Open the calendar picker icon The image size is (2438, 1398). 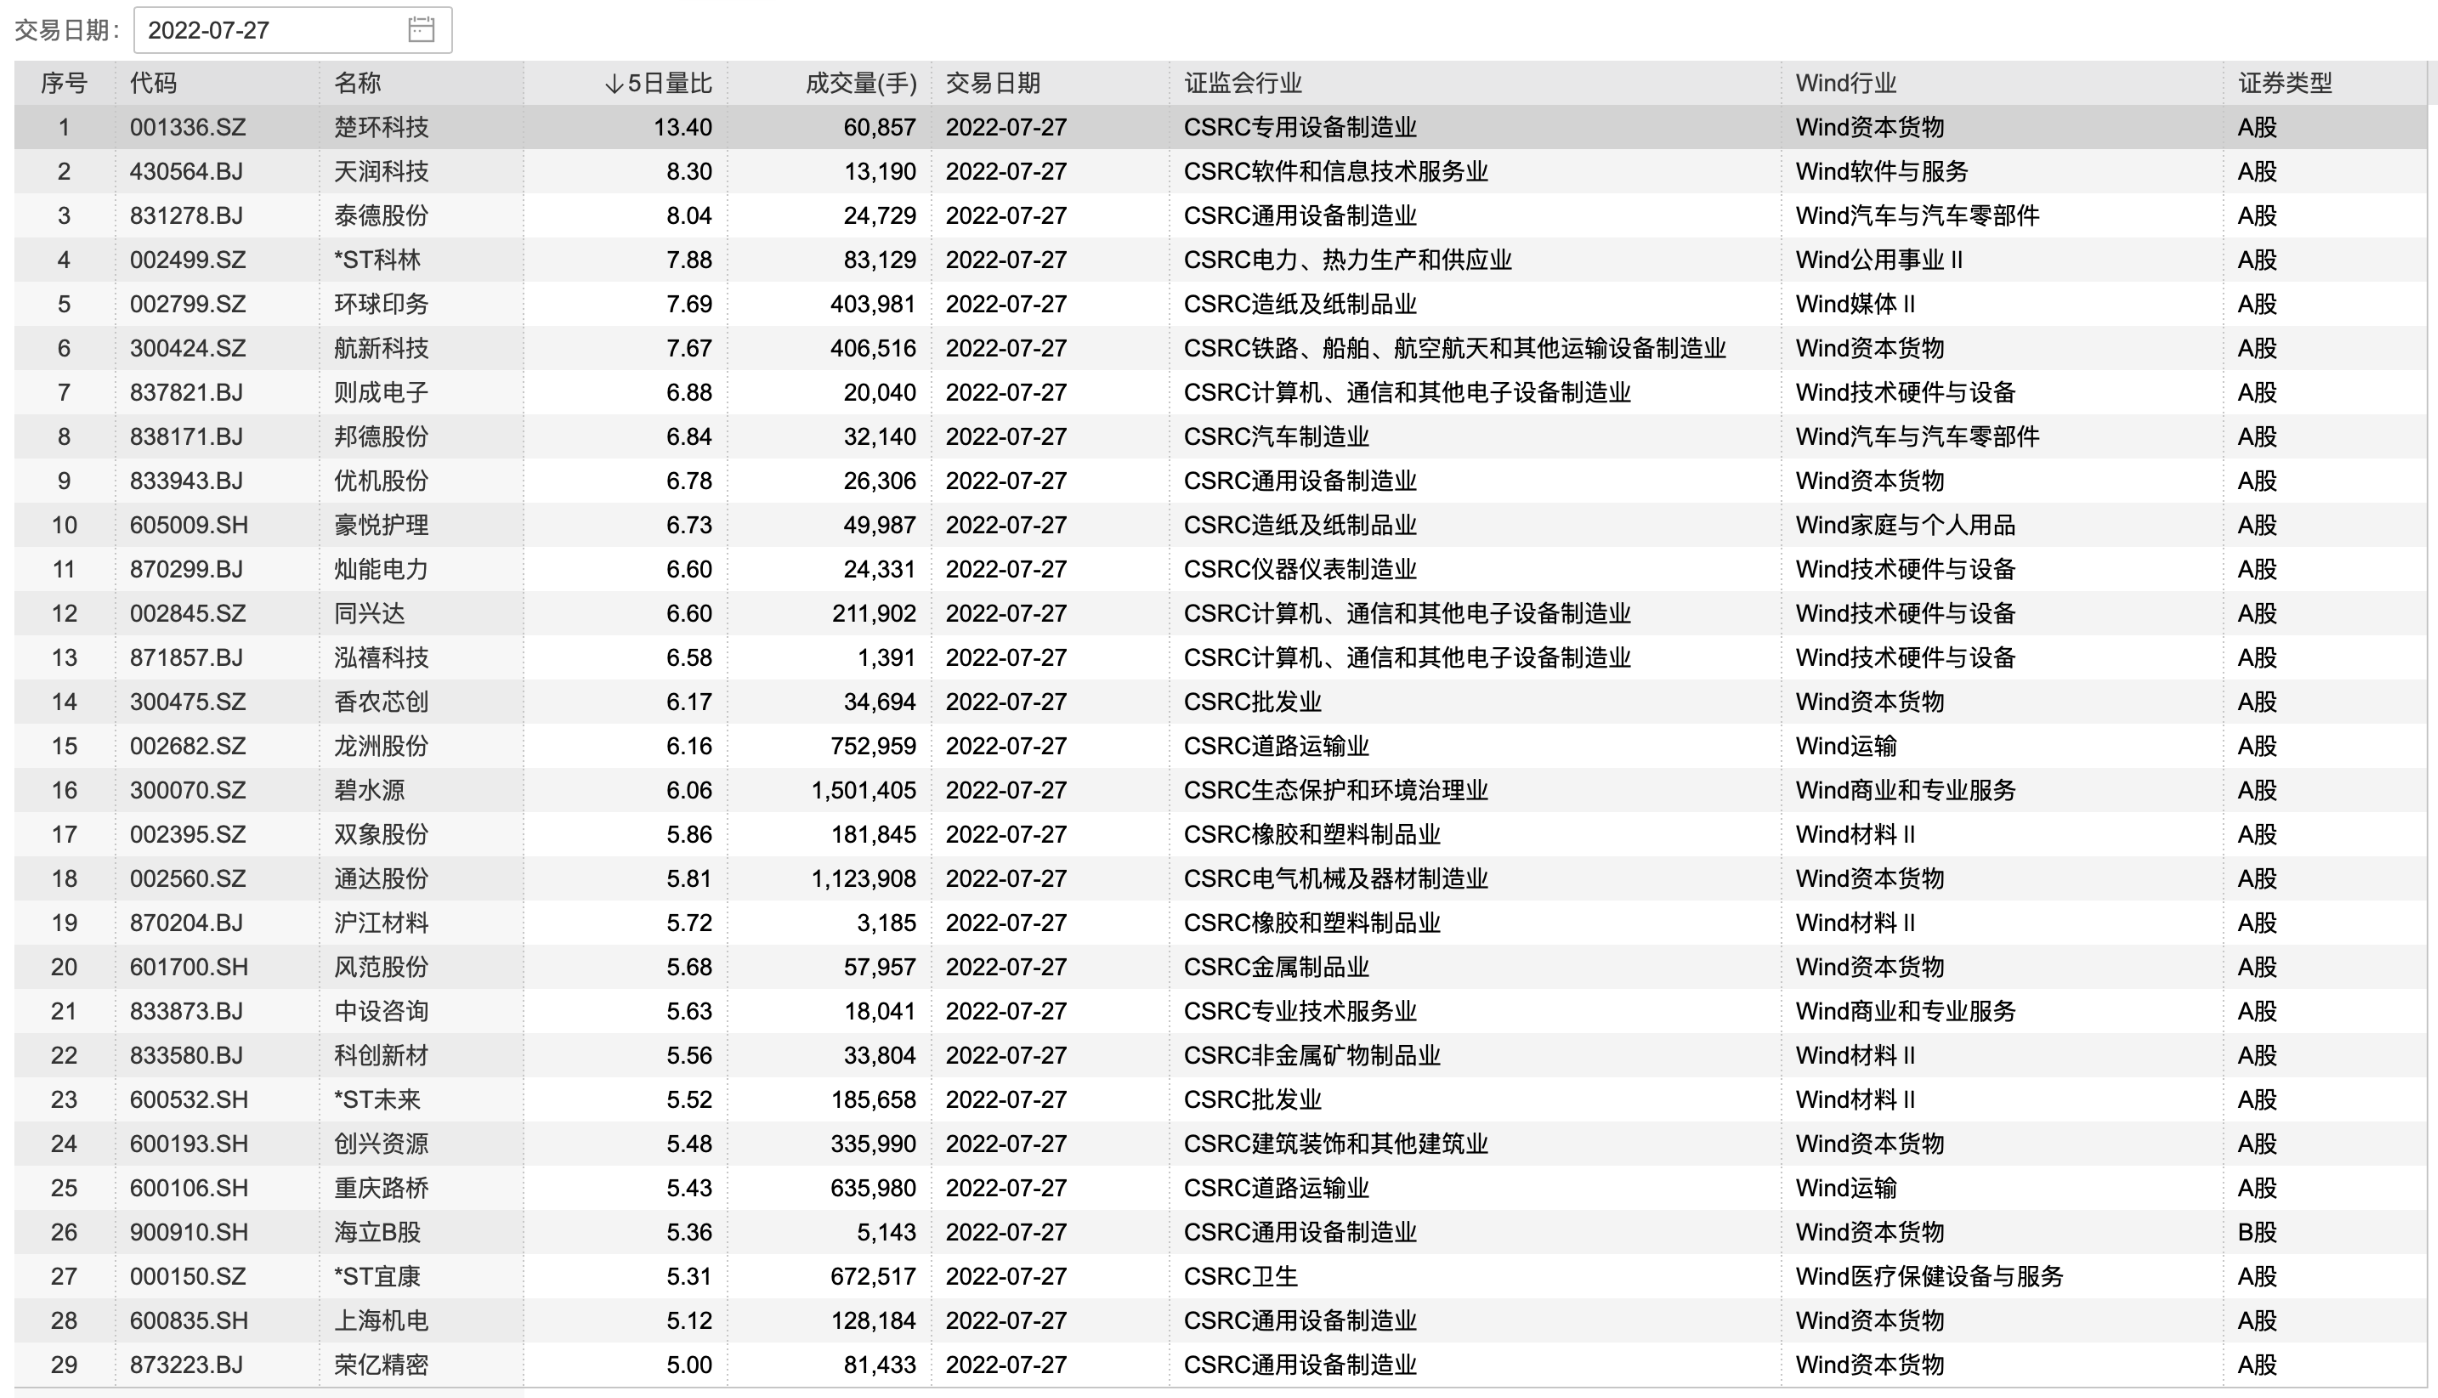coord(421,30)
